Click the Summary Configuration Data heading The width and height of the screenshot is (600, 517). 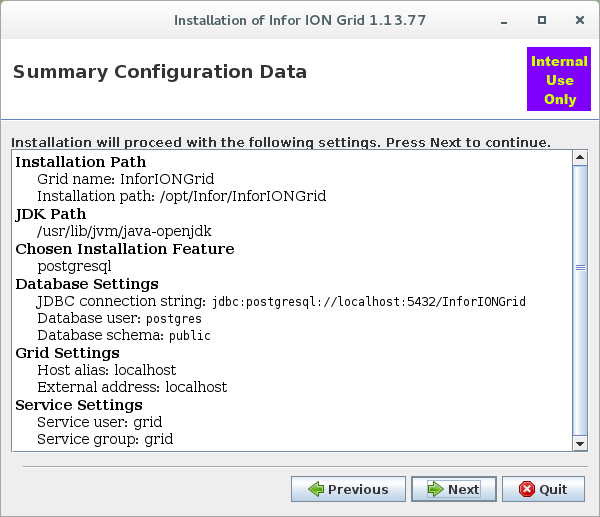coord(159,72)
